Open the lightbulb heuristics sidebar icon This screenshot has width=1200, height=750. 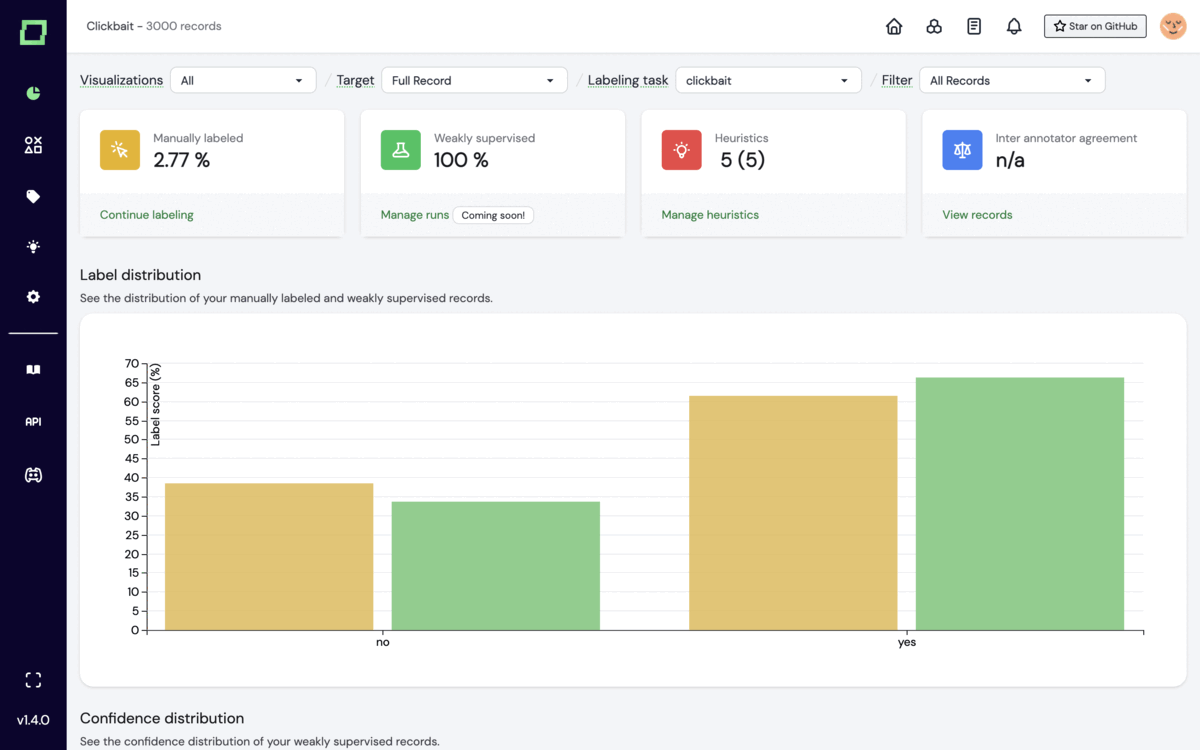click(33, 247)
